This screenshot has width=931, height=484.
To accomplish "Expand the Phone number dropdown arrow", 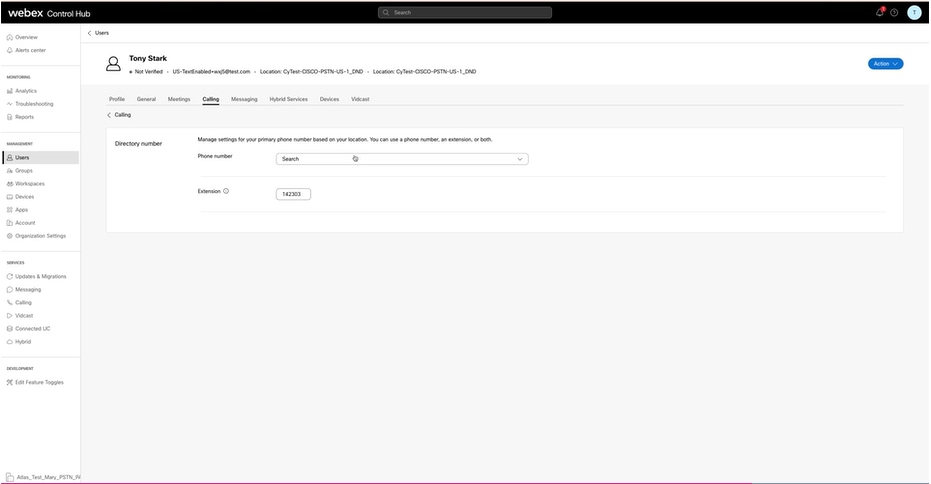I will (520, 159).
